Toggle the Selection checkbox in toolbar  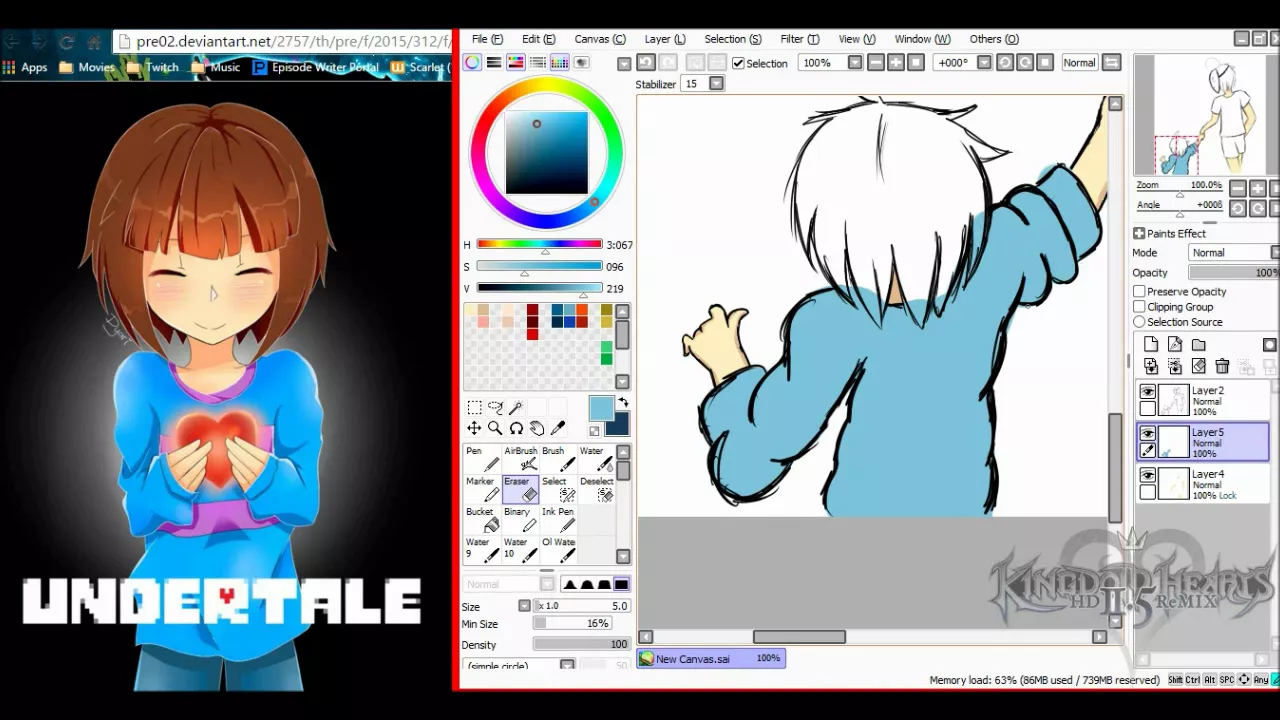[738, 63]
